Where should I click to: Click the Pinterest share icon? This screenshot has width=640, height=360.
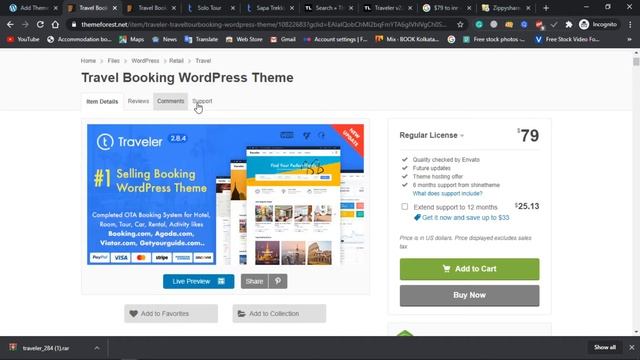(x=278, y=281)
